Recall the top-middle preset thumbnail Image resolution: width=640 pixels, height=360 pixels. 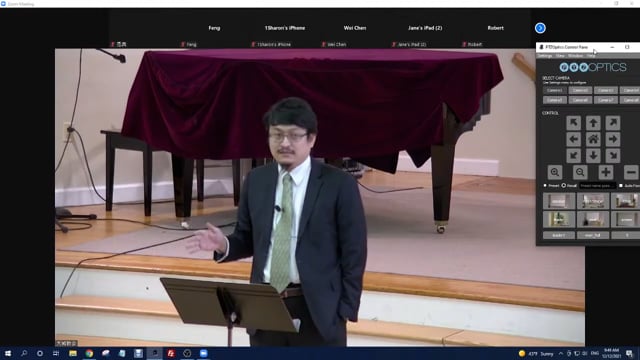click(x=593, y=201)
